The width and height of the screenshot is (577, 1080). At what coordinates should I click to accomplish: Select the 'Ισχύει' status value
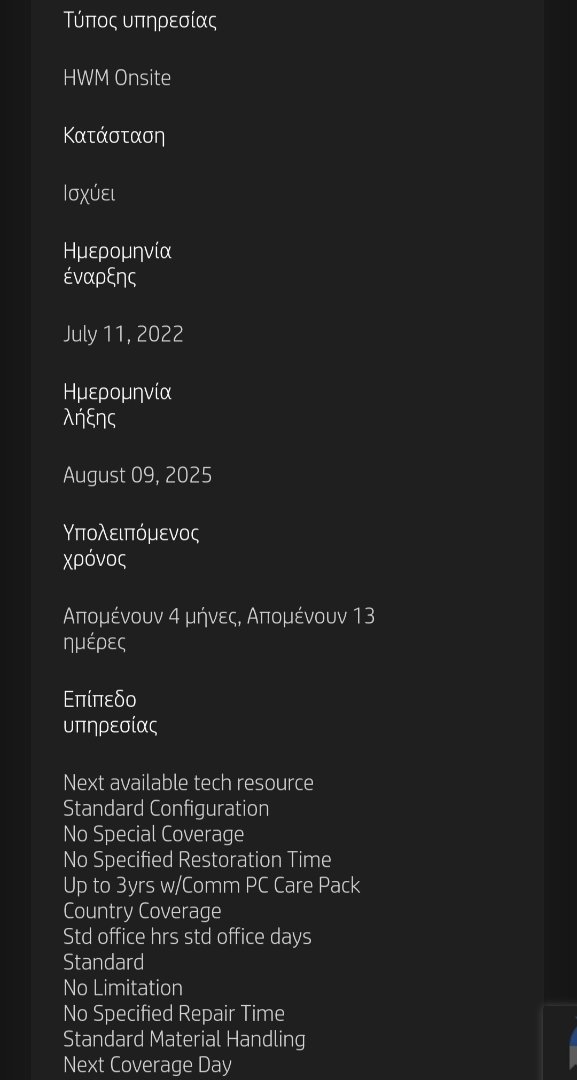89,194
